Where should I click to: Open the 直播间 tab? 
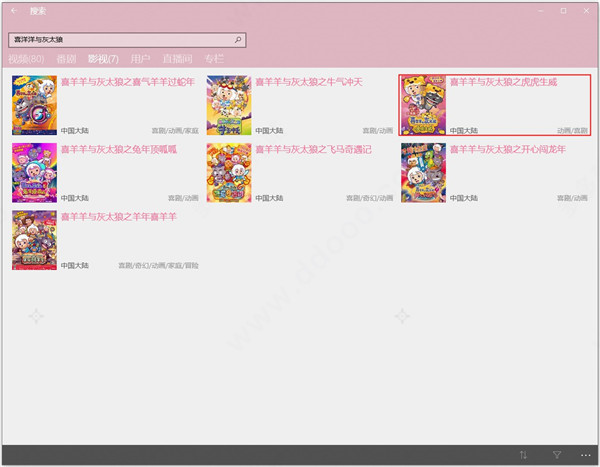click(177, 59)
